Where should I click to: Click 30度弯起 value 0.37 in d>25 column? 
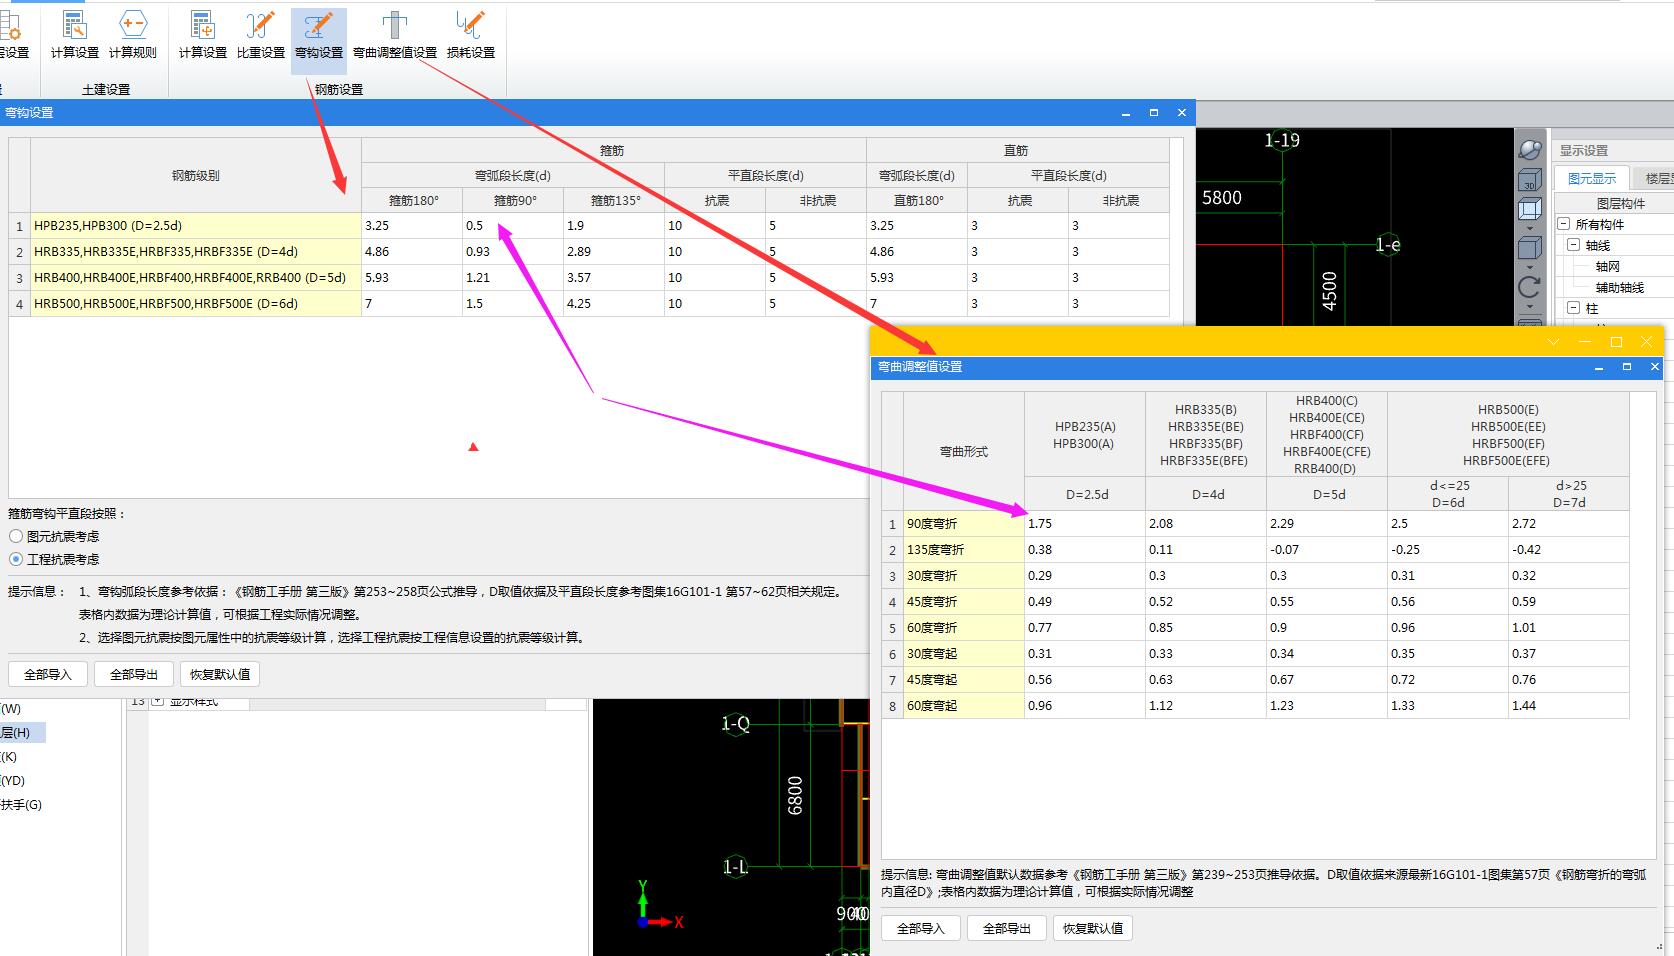[1569, 654]
